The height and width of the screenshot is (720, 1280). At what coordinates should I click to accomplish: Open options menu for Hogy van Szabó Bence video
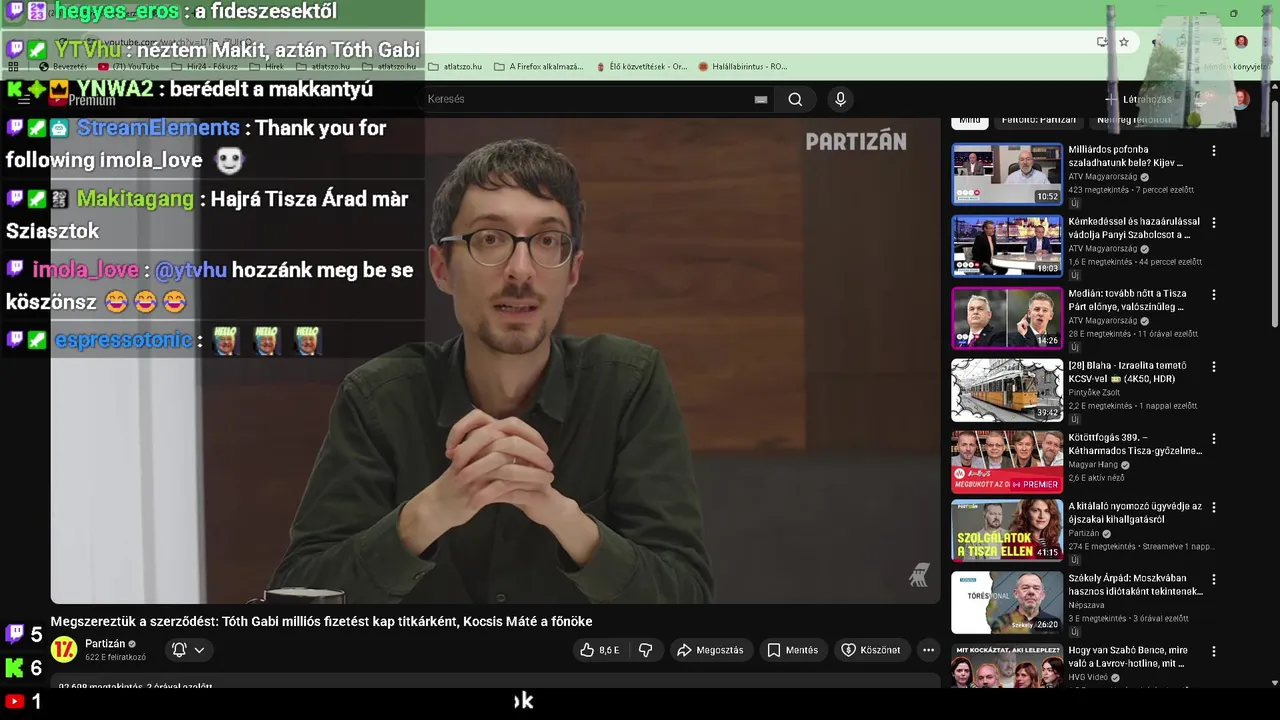(x=1214, y=651)
